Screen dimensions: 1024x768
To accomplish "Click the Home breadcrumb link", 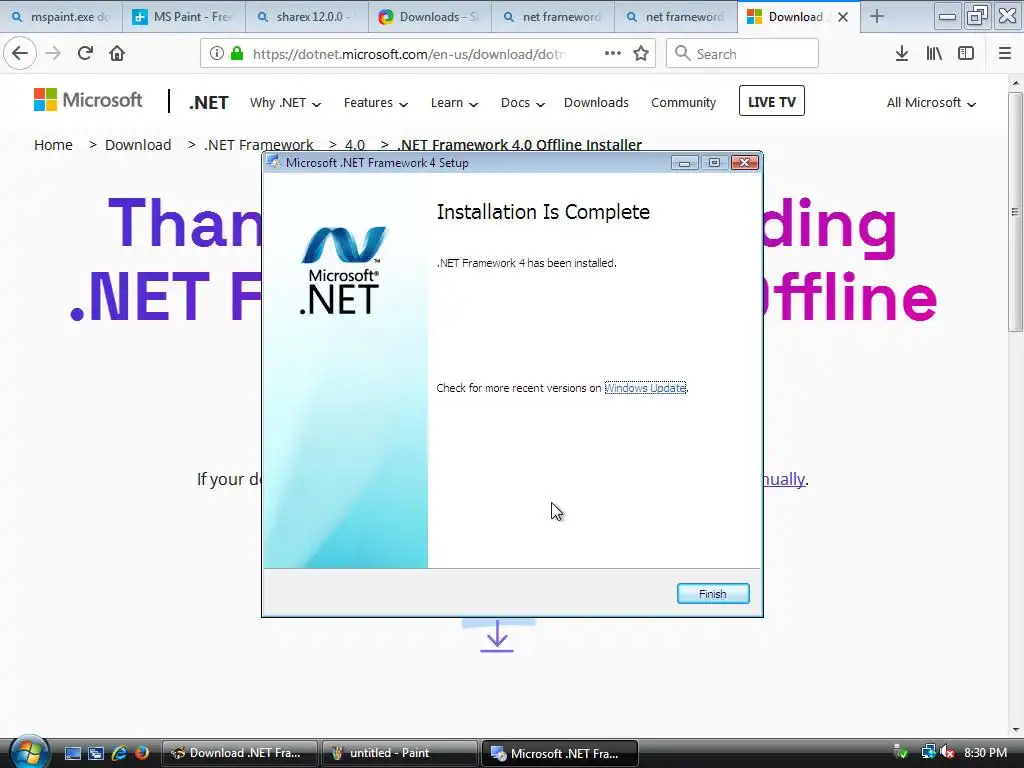I will [x=54, y=145].
